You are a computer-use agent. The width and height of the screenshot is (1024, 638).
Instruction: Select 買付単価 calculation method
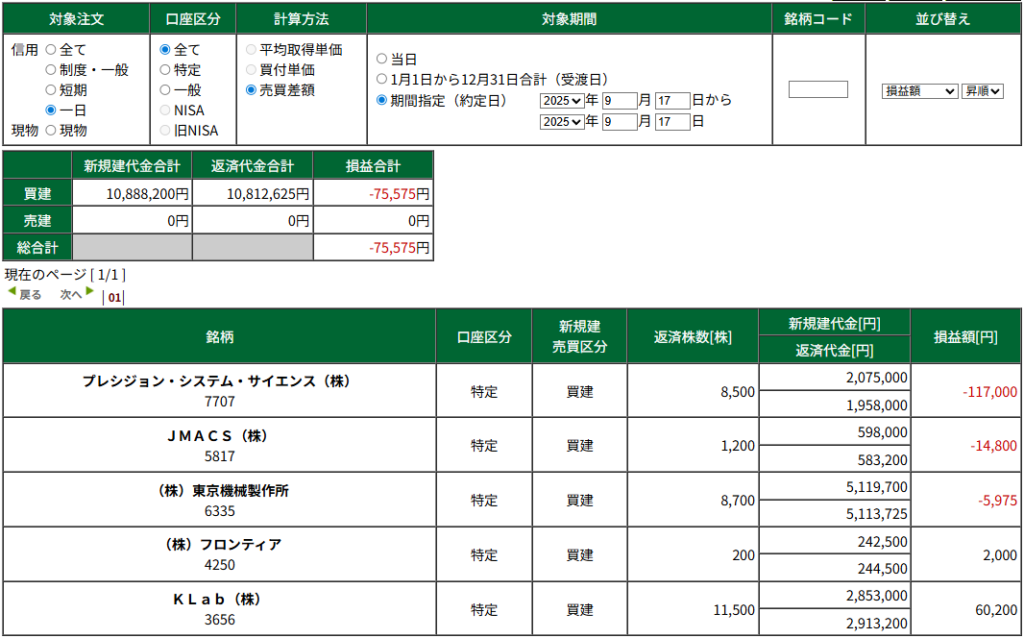(x=251, y=70)
